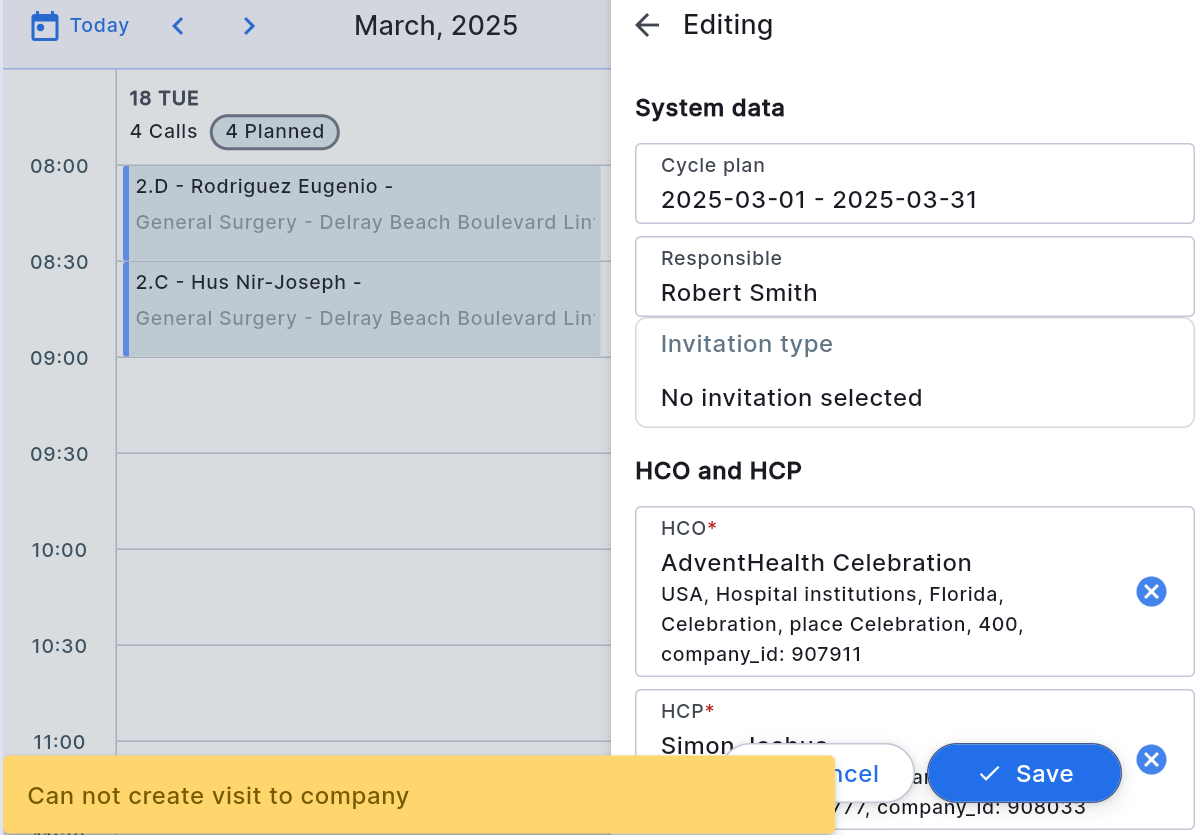1201x835 pixels.
Task: Open the Invitation type dropdown
Action: coord(914,373)
